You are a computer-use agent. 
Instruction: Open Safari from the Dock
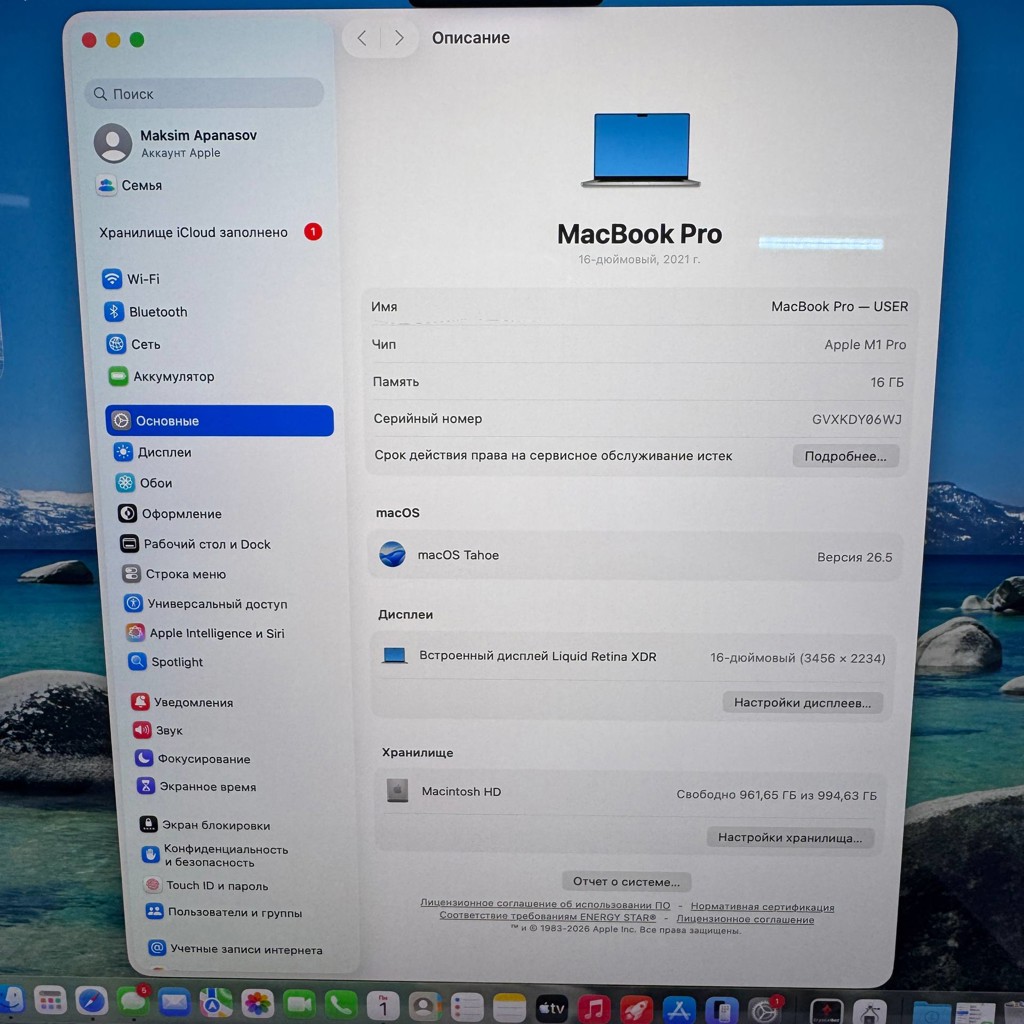(91, 1002)
